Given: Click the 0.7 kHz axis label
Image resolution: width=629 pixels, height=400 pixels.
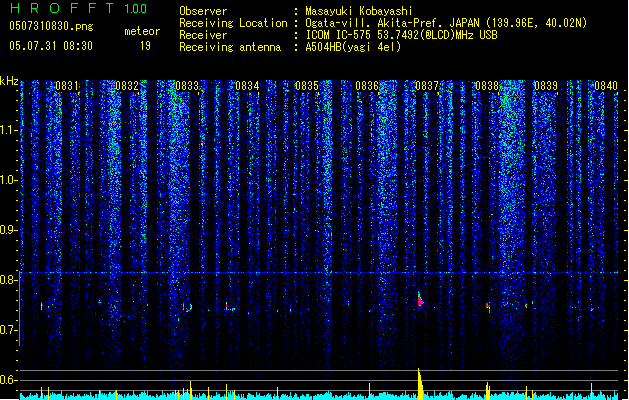Looking at the screenshot, I should [x=8, y=330].
